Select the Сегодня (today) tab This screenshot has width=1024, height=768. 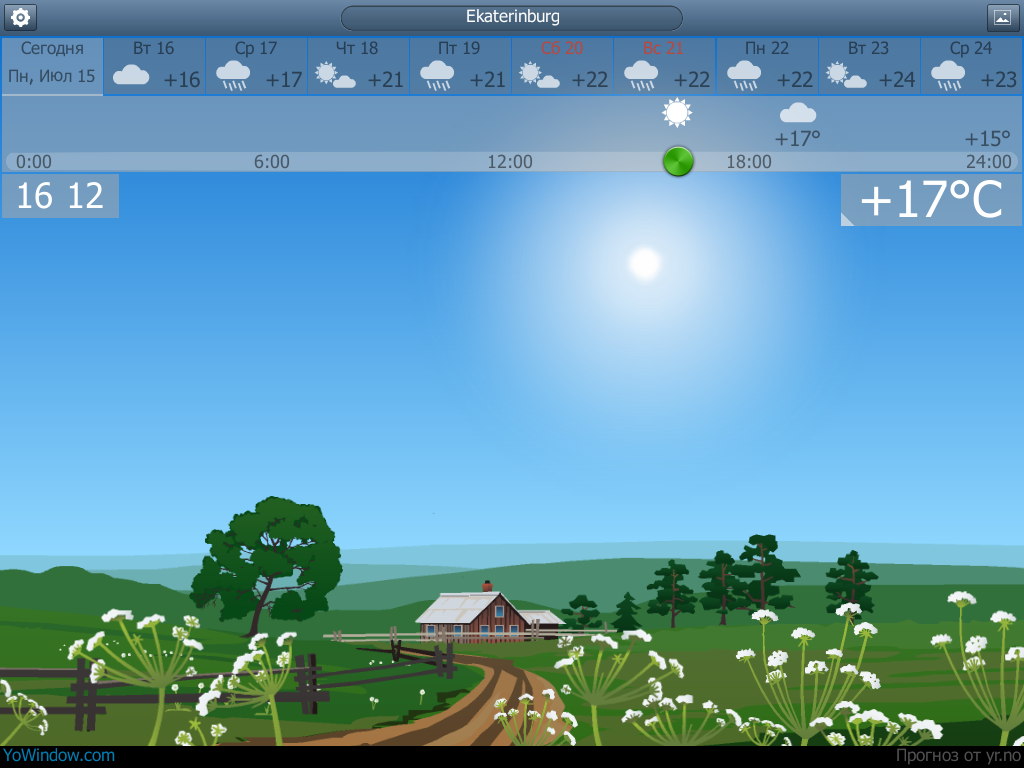[x=52, y=66]
